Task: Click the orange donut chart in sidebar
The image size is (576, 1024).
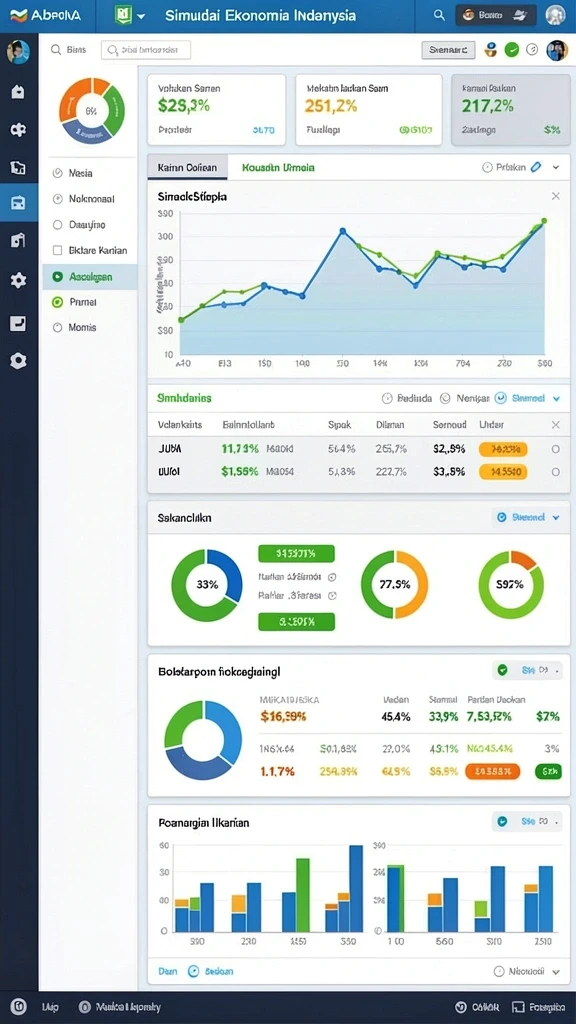Action: (92, 110)
